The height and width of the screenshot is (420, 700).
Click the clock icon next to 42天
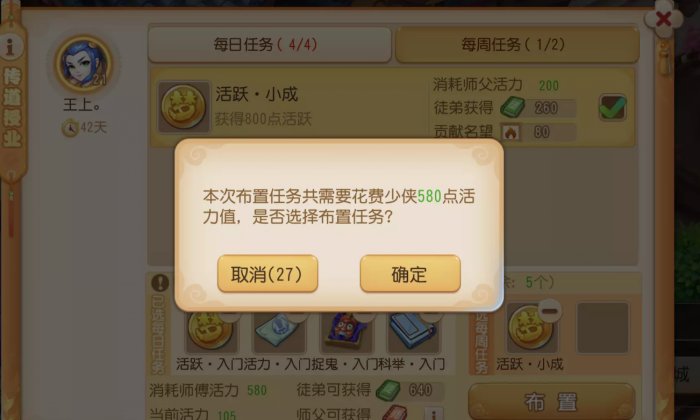(70, 128)
